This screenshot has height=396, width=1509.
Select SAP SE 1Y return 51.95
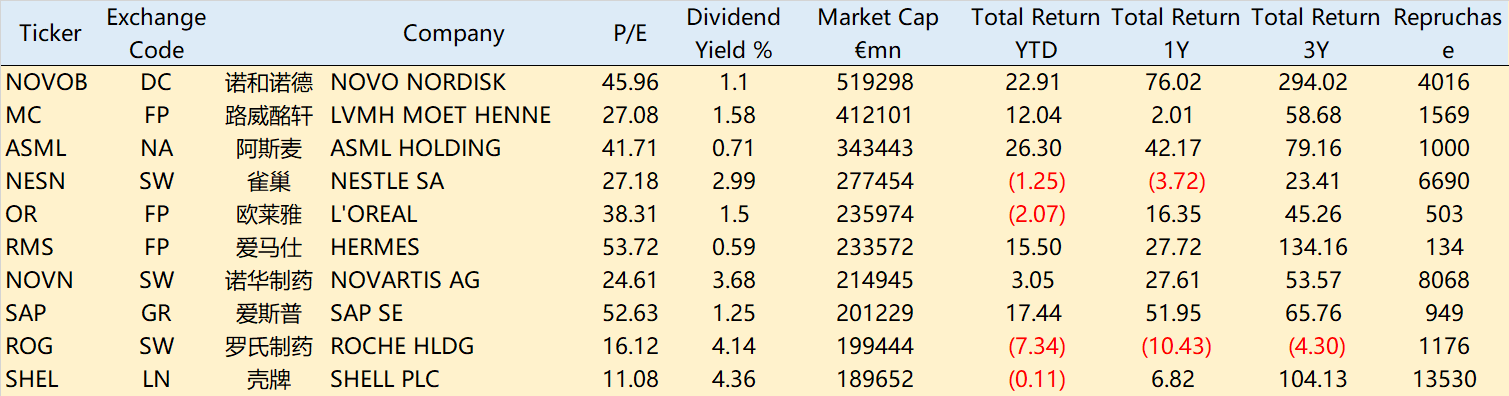(1175, 313)
